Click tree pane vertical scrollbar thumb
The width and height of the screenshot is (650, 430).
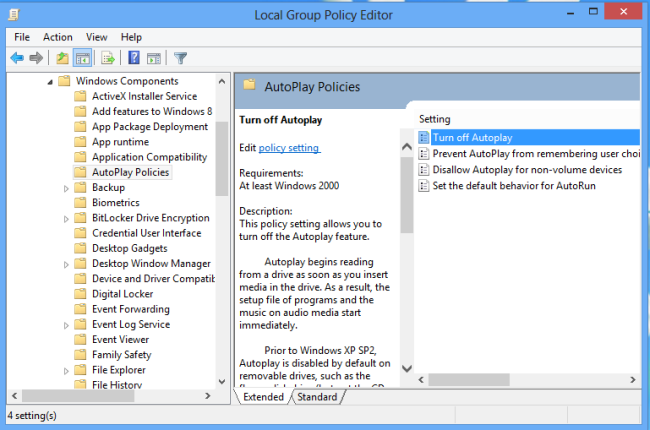[x=222, y=159]
